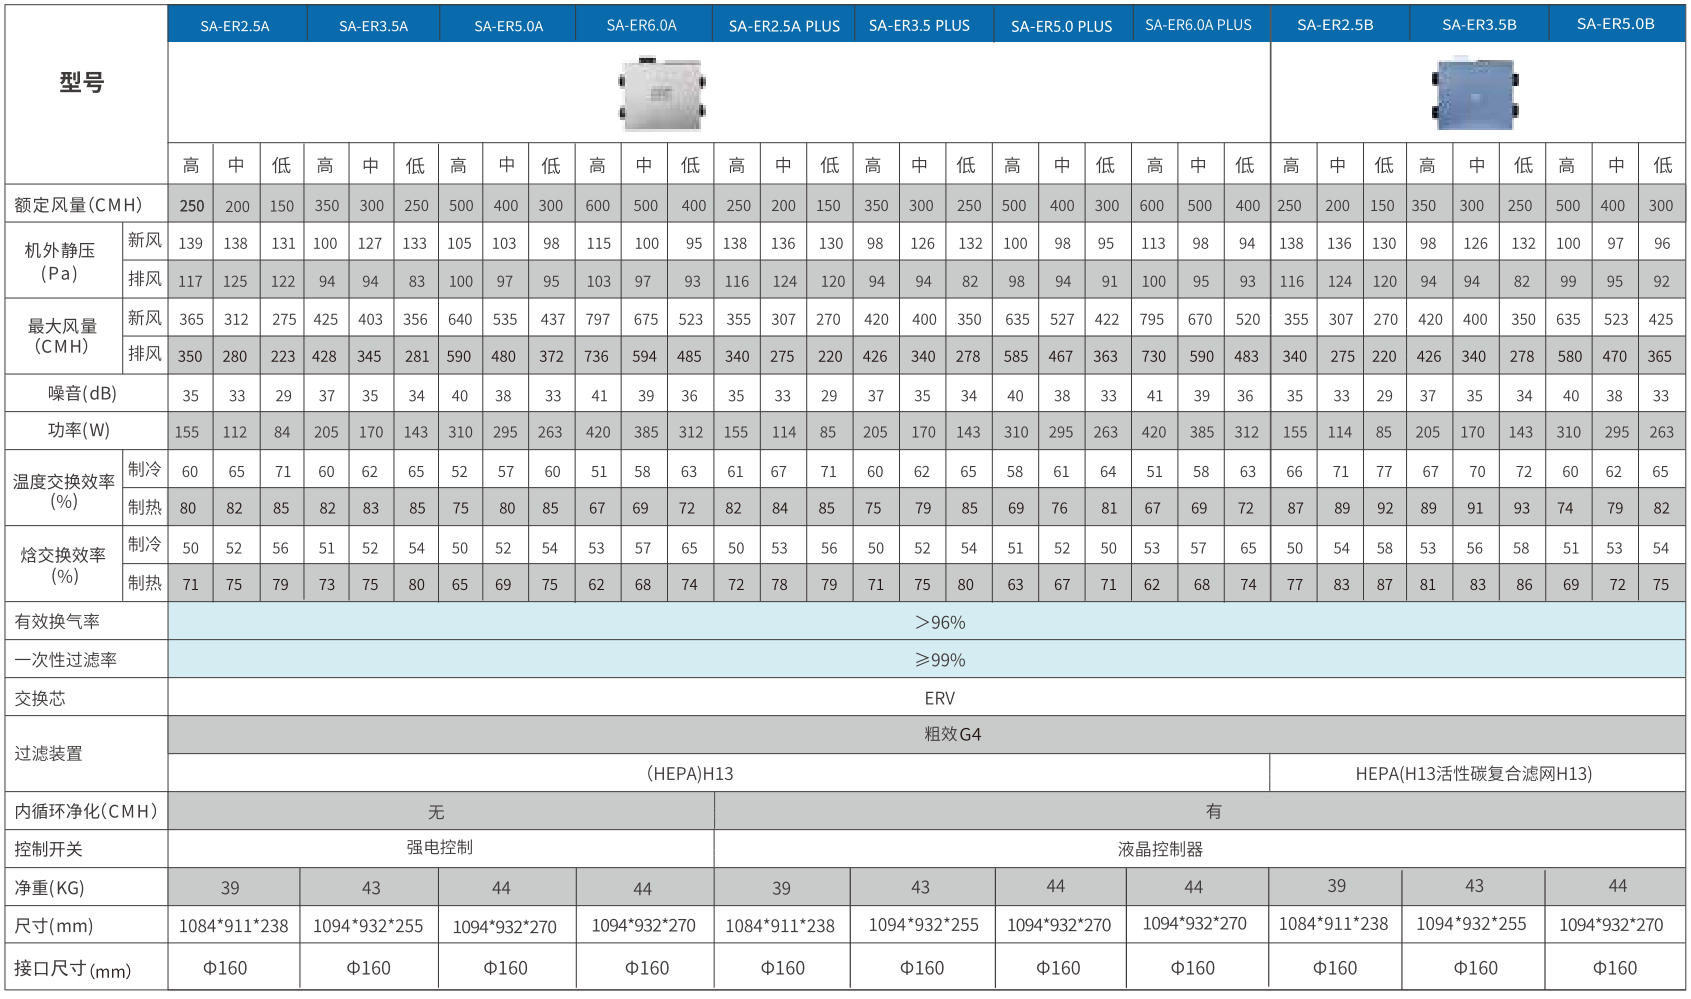The image size is (1691, 999).
Task: Click the ≥99% value cell
Action: point(927,660)
